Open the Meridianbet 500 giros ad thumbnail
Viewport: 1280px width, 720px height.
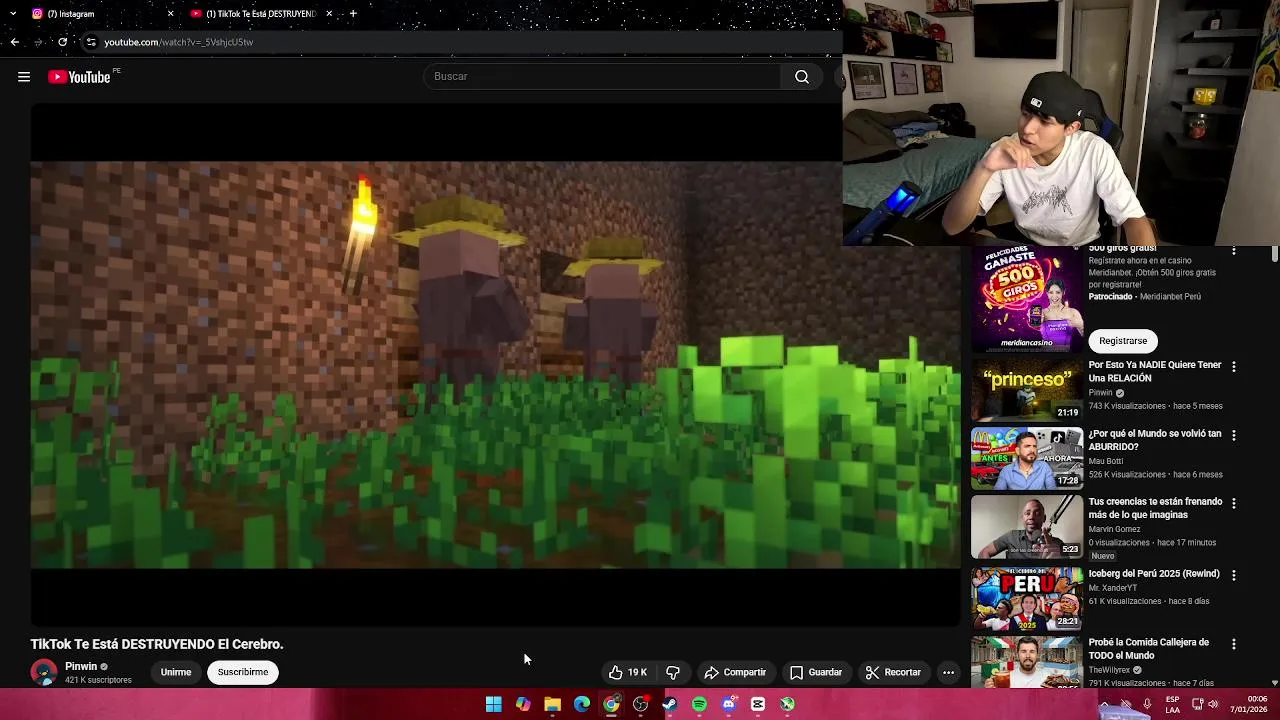tap(1027, 299)
